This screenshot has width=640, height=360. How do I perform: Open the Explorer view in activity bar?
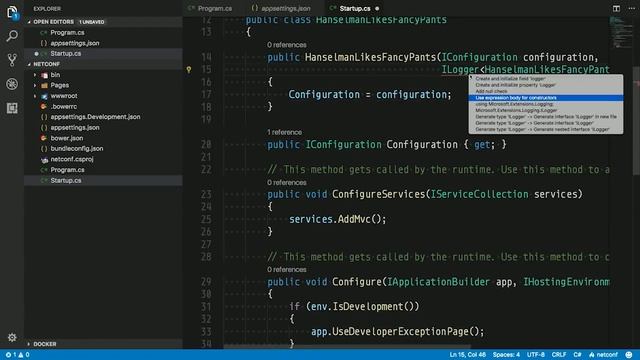click(12, 12)
